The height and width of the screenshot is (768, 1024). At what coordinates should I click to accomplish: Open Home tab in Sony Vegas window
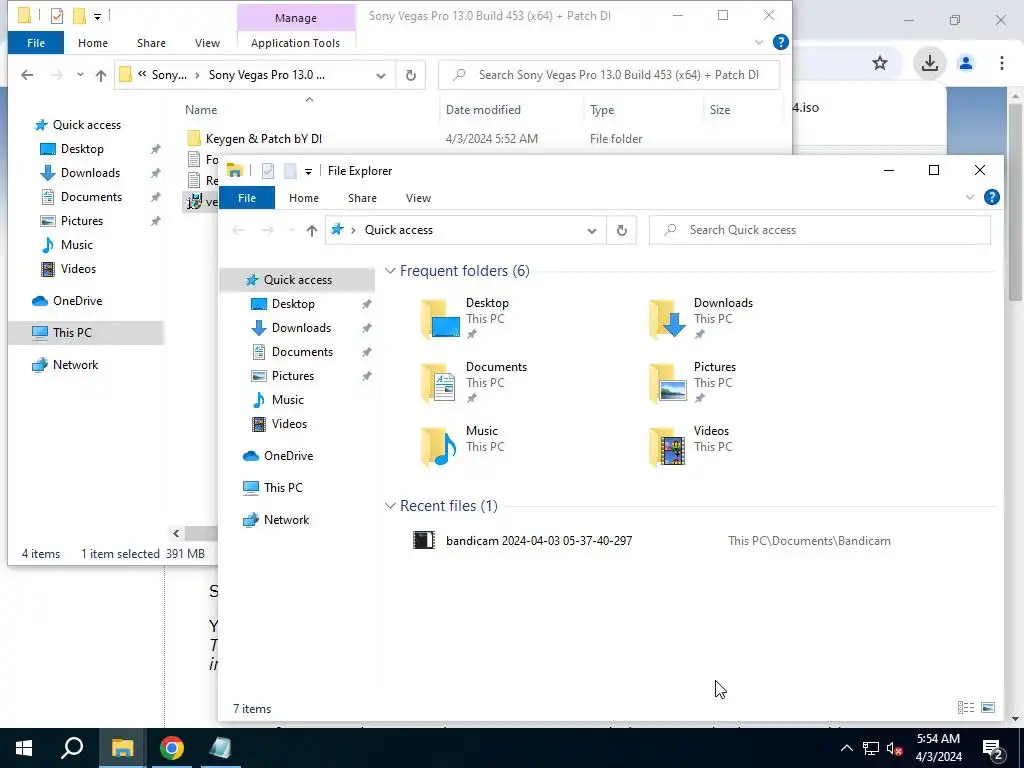[x=93, y=43]
